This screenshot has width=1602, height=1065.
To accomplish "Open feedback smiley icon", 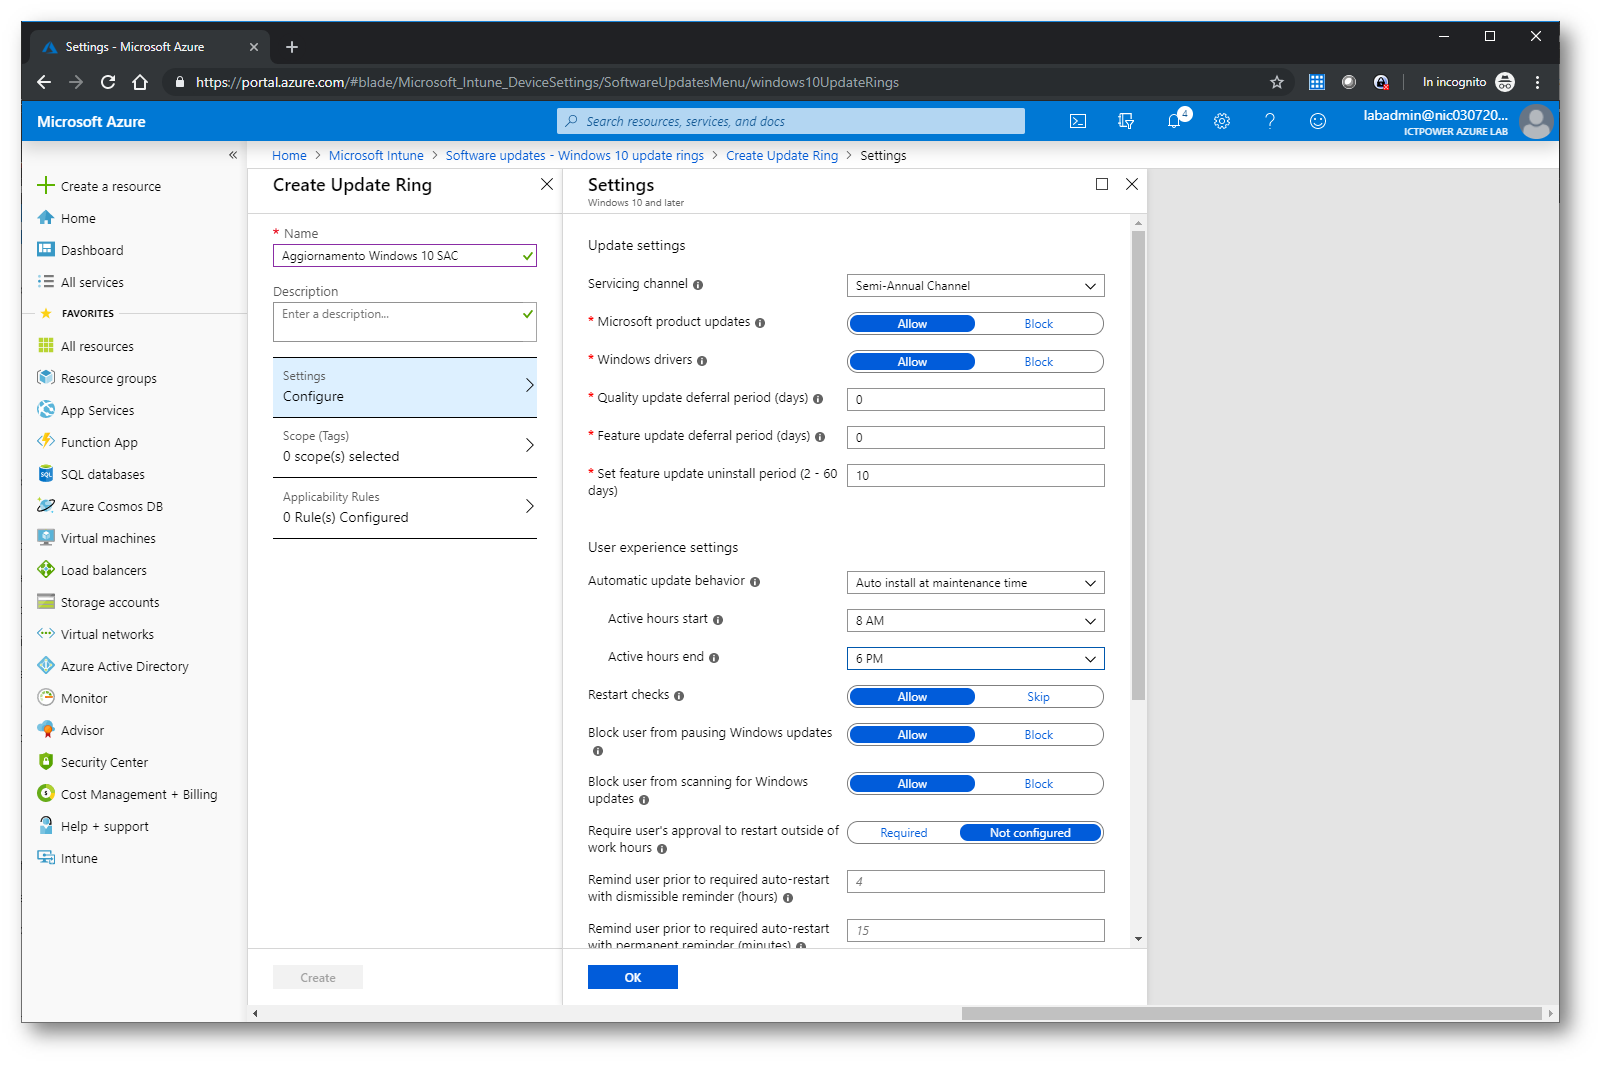I will coord(1318,121).
